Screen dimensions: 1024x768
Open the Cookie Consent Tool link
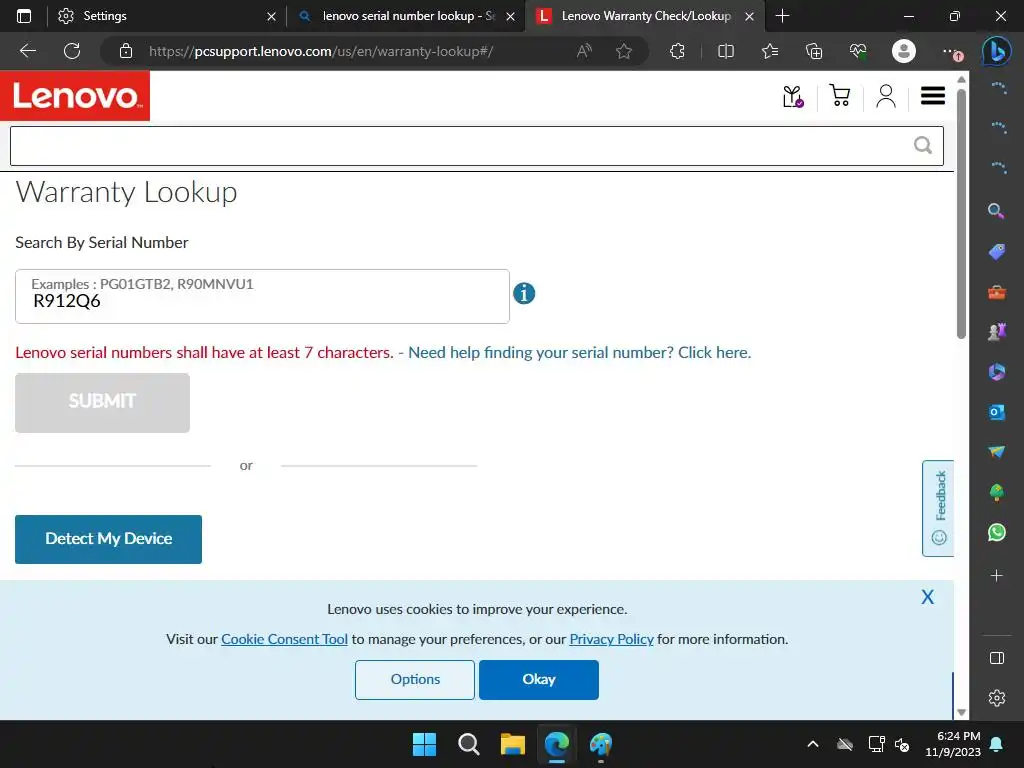point(284,639)
